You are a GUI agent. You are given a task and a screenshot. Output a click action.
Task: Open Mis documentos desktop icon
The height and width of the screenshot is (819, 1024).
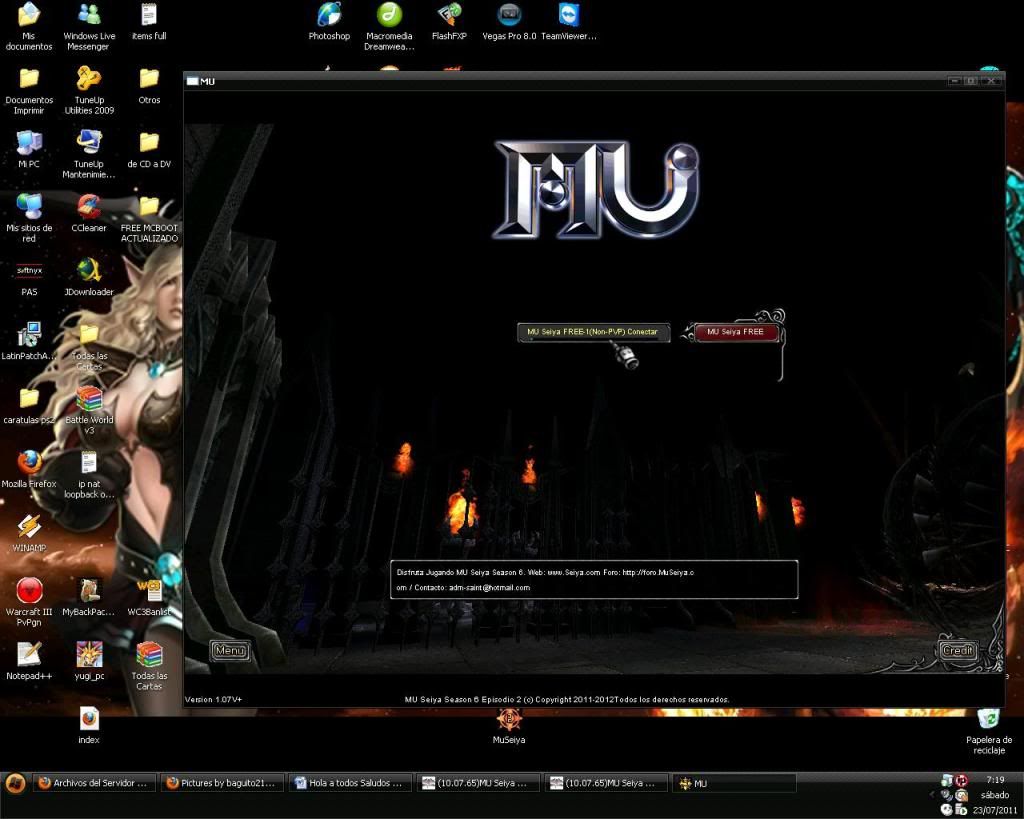(29, 27)
